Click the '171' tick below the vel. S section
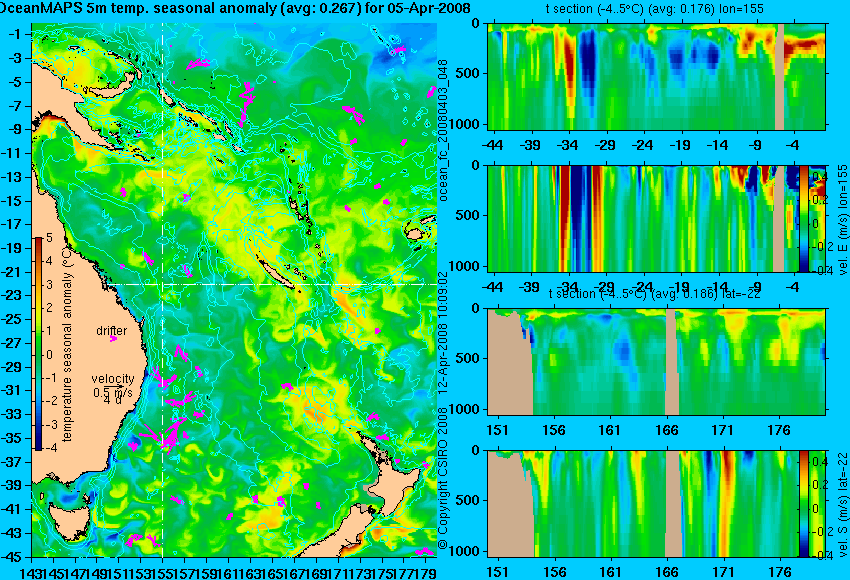850x580 pixels. point(723,572)
